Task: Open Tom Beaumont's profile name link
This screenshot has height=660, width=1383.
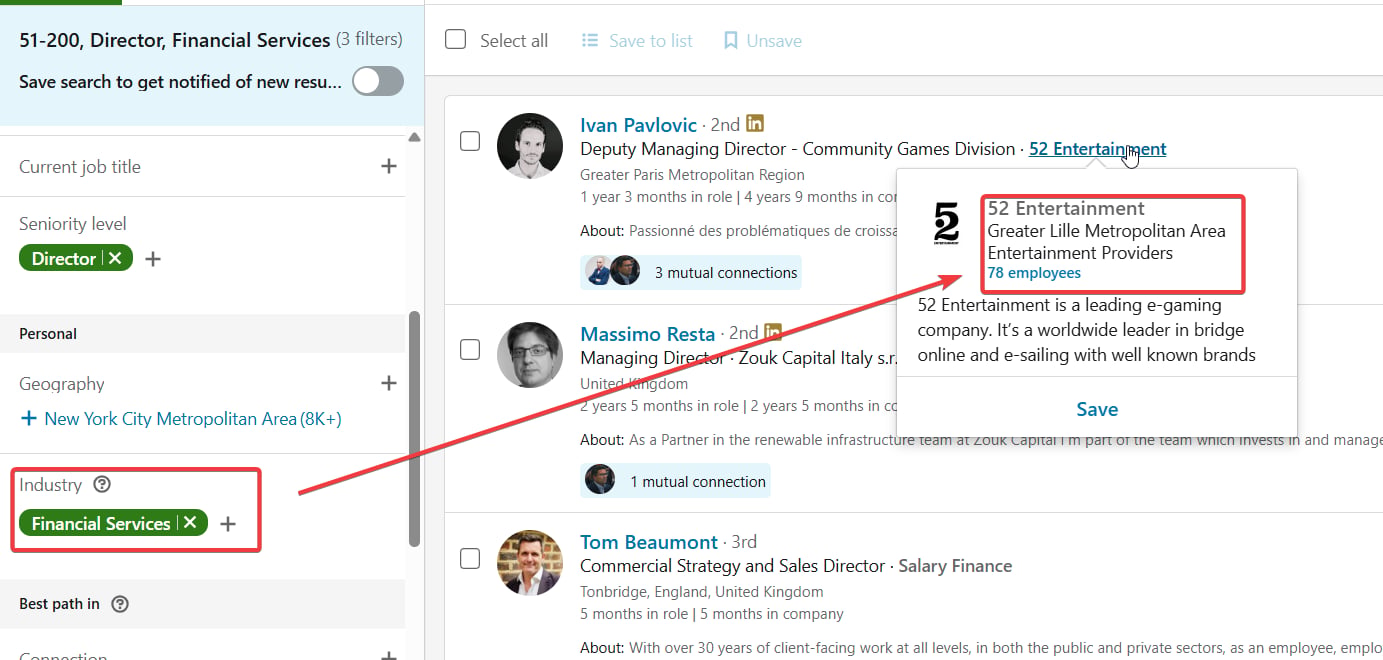Action: tap(649, 542)
